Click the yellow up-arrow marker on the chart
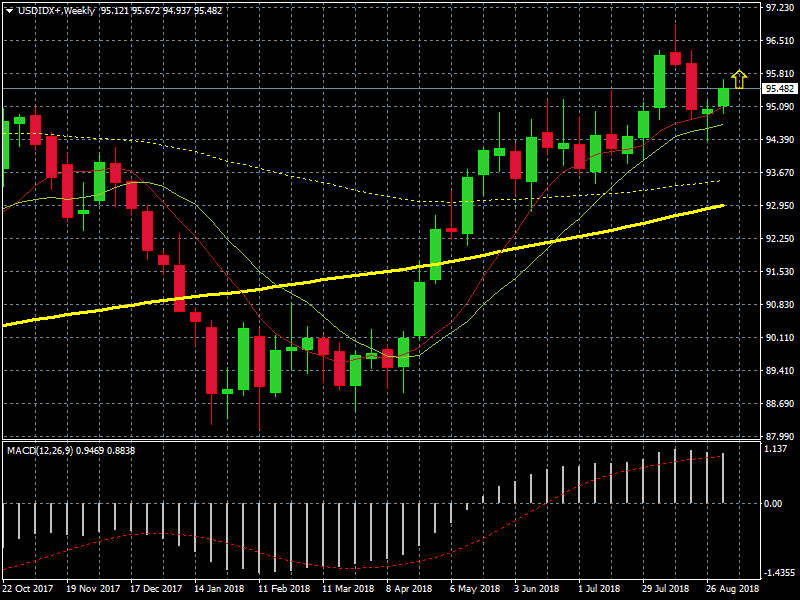Viewport: 800px width, 600px height. pyautogui.click(x=739, y=79)
